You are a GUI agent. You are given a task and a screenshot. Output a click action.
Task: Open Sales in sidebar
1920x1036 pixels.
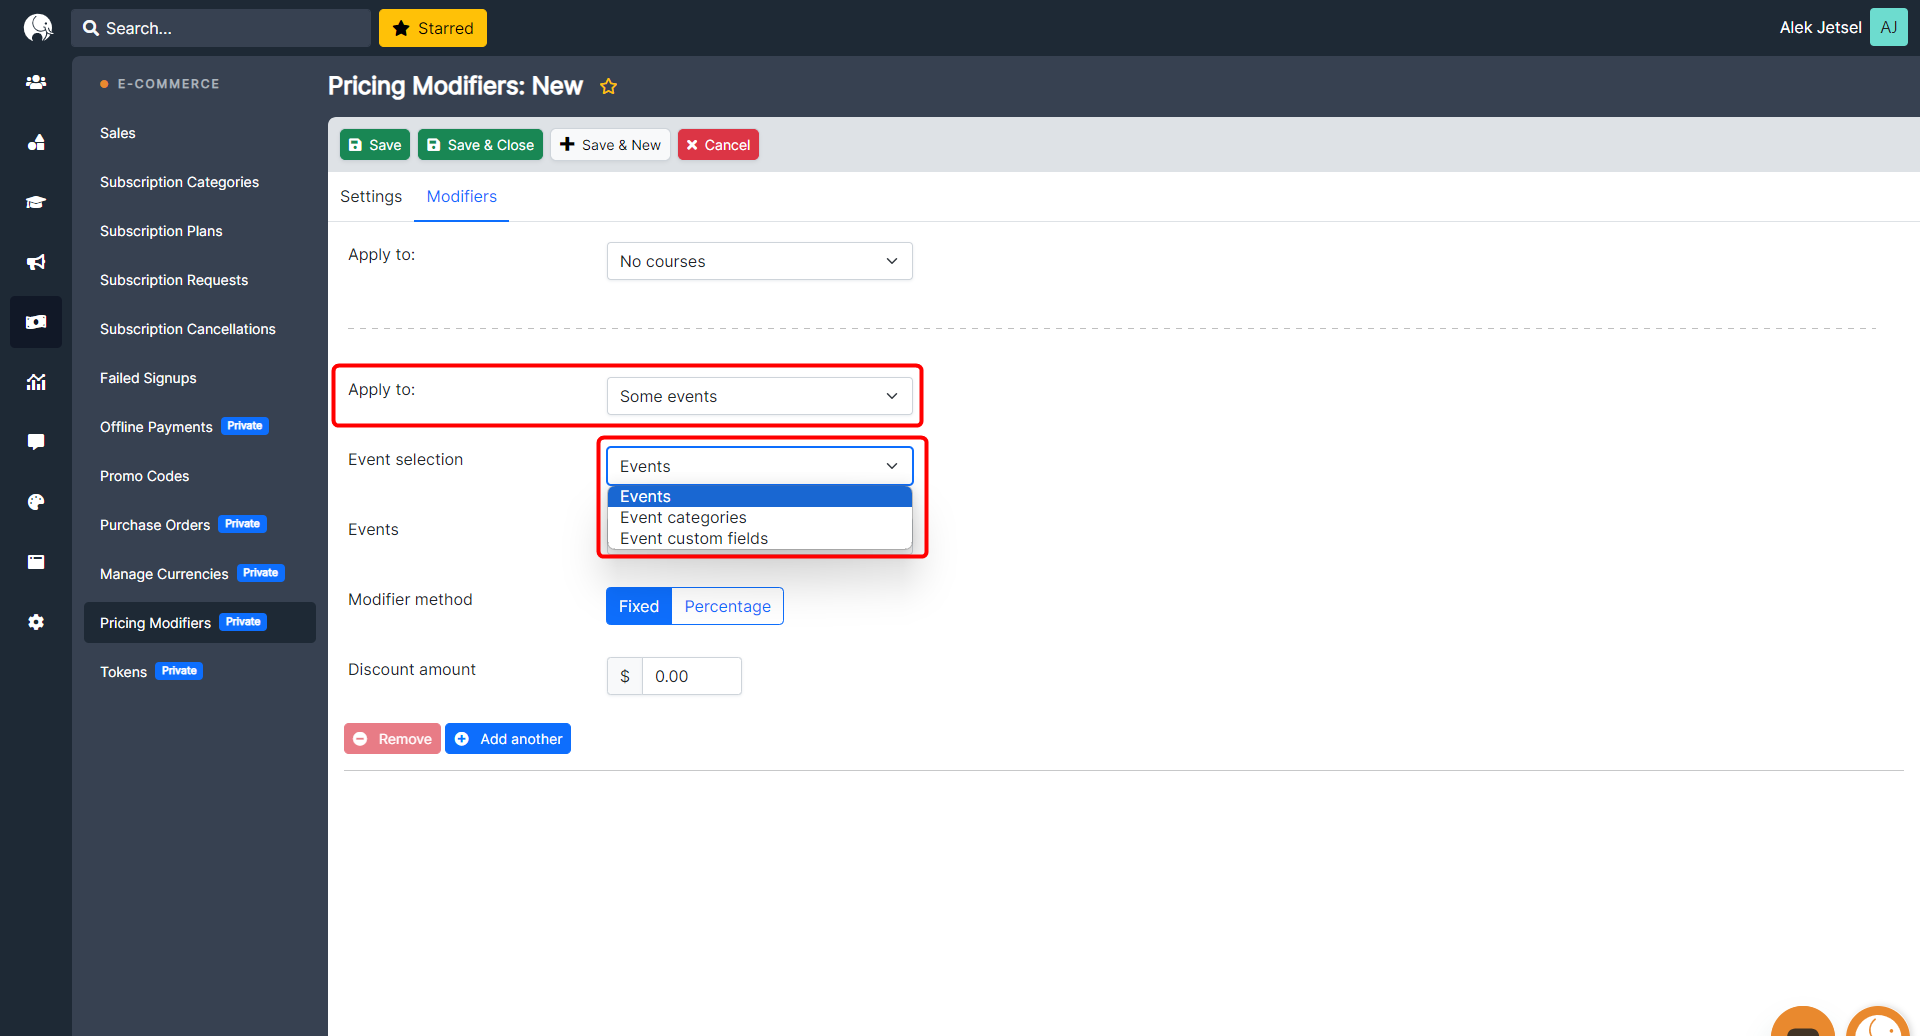coord(118,133)
